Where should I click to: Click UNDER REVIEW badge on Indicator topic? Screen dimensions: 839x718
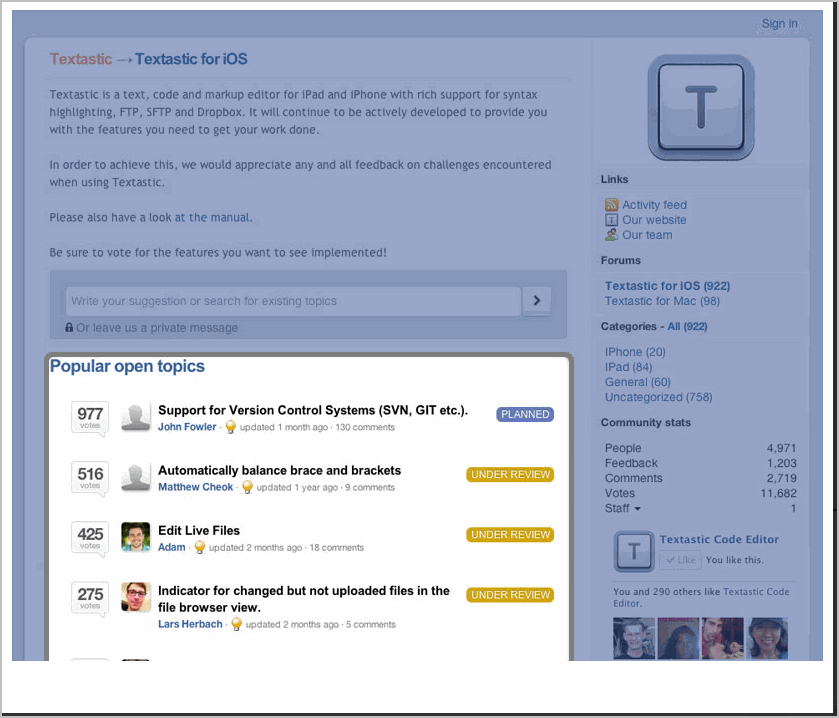pos(510,595)
